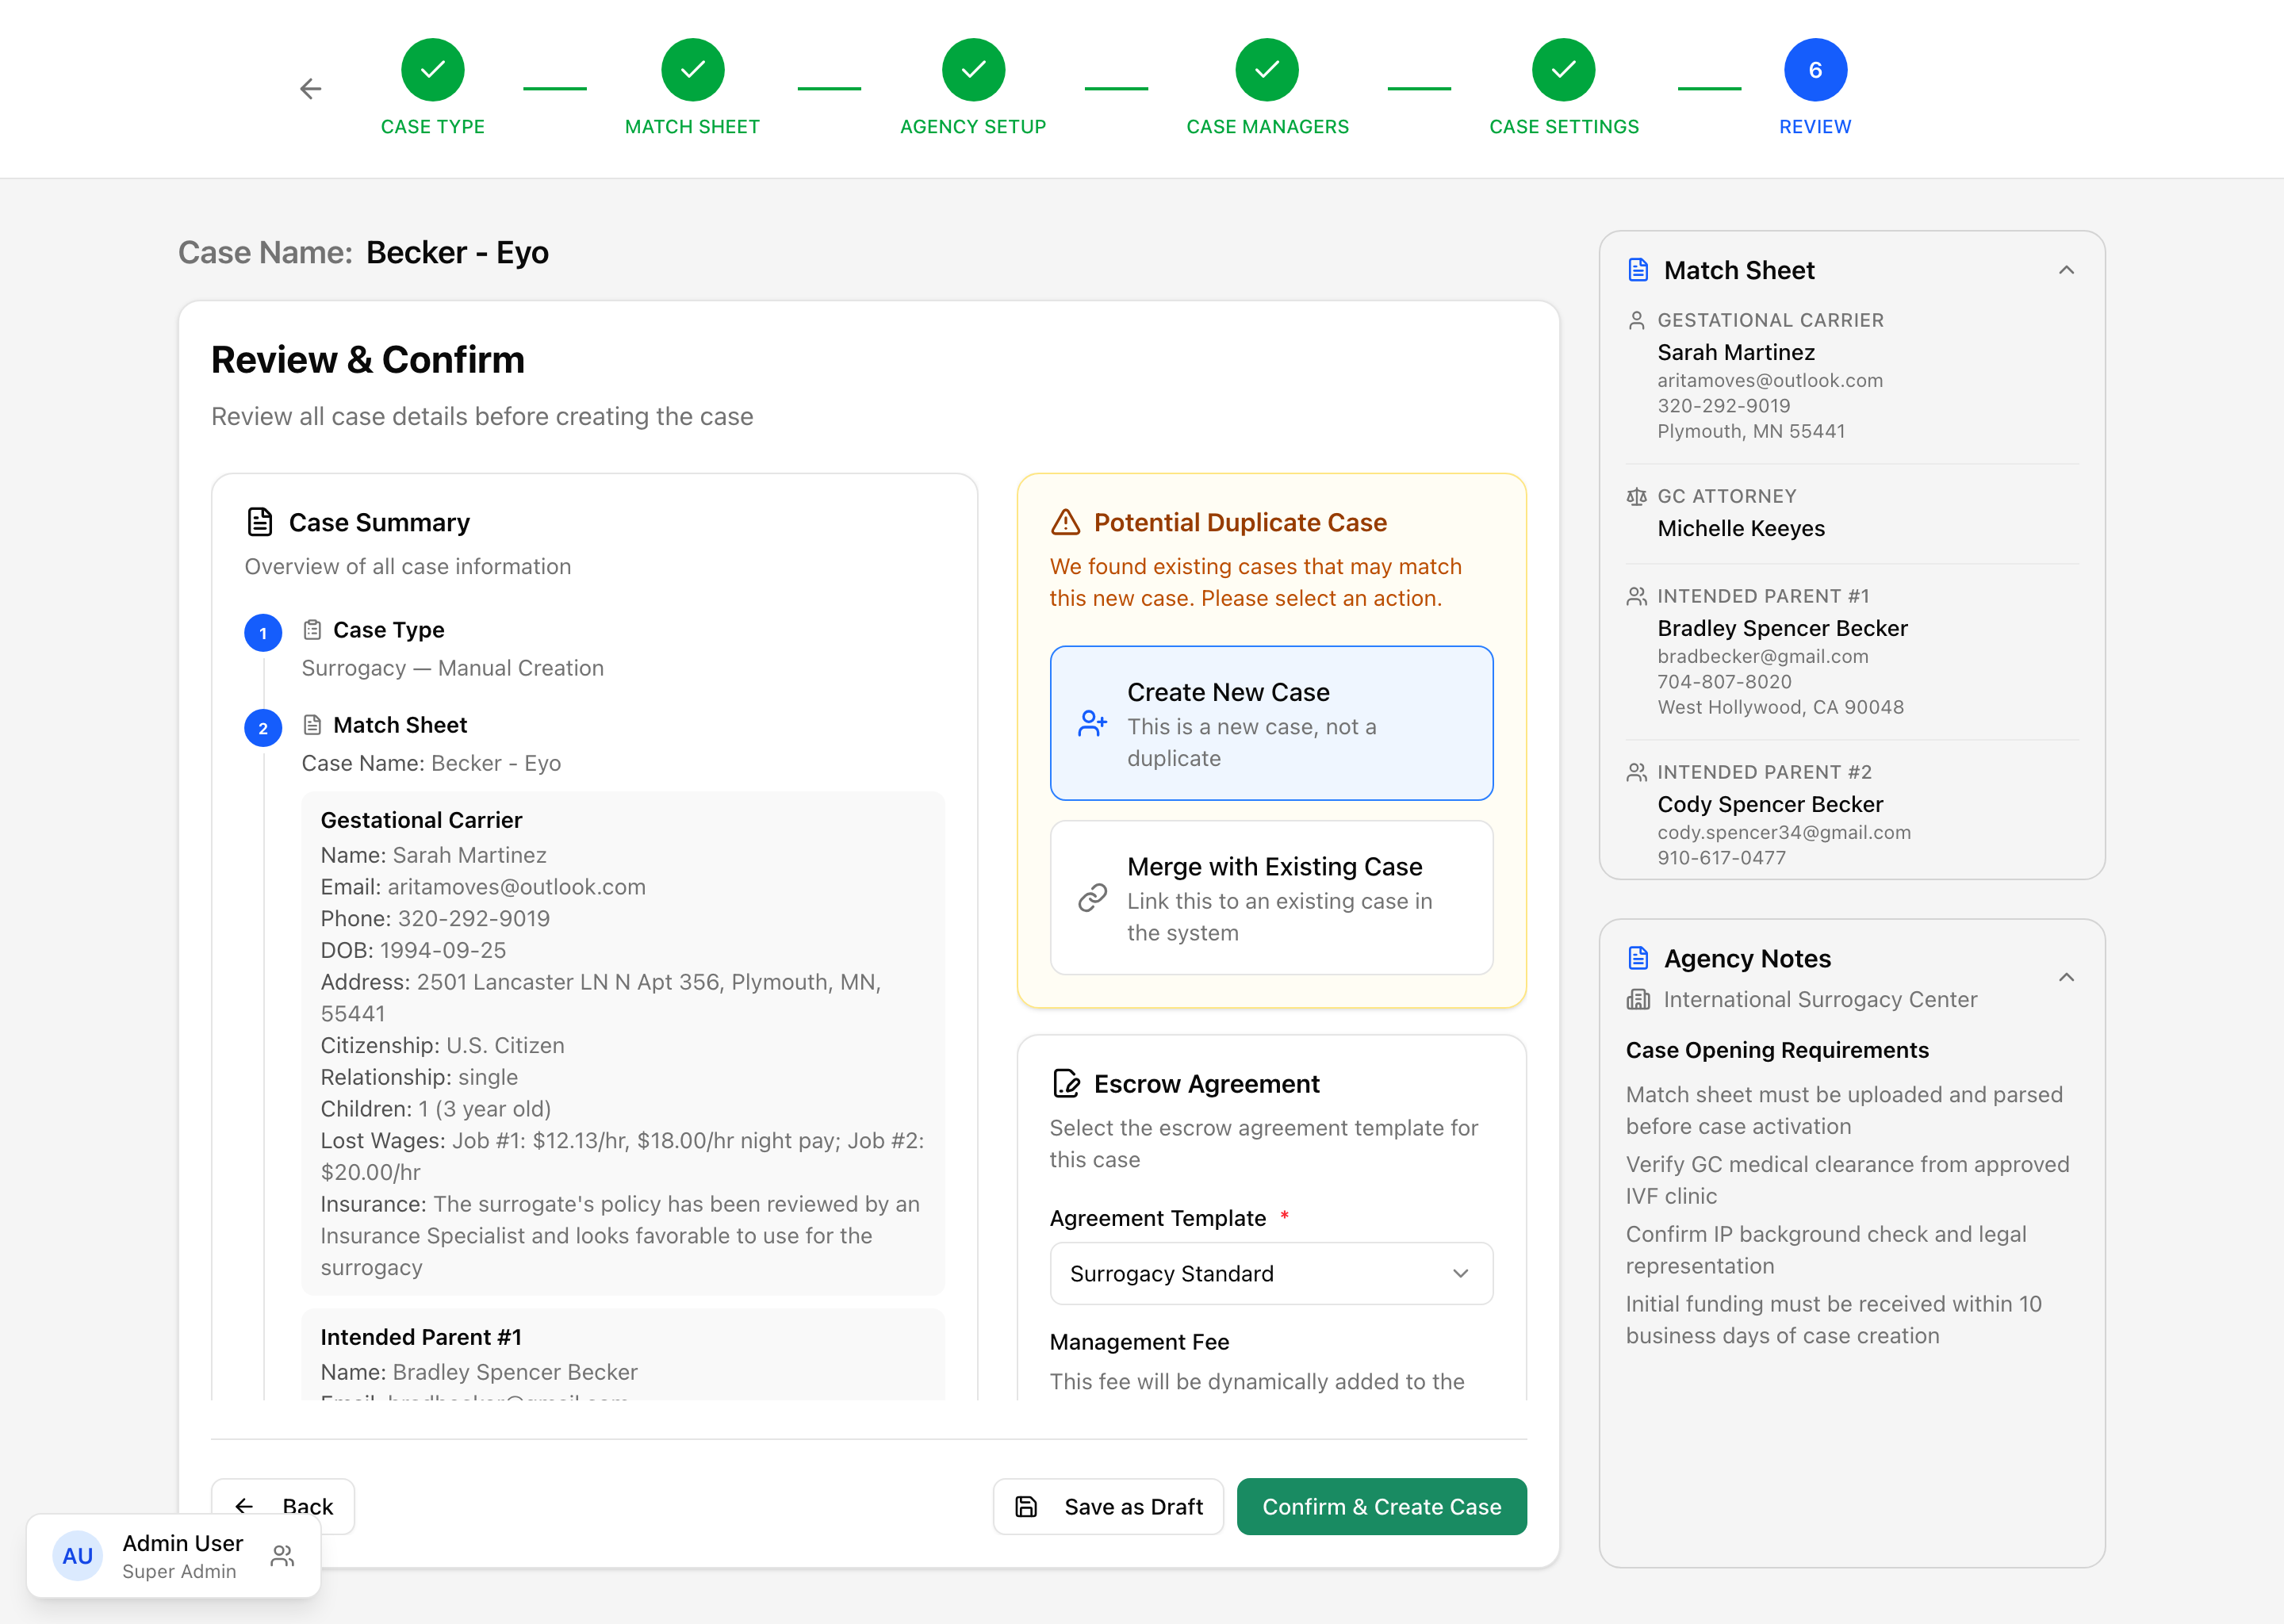Click the add-user icon in Create New Case
Image resolution: width=2284 pixels, height=1624 pixels.
(x=1092, y=723)
